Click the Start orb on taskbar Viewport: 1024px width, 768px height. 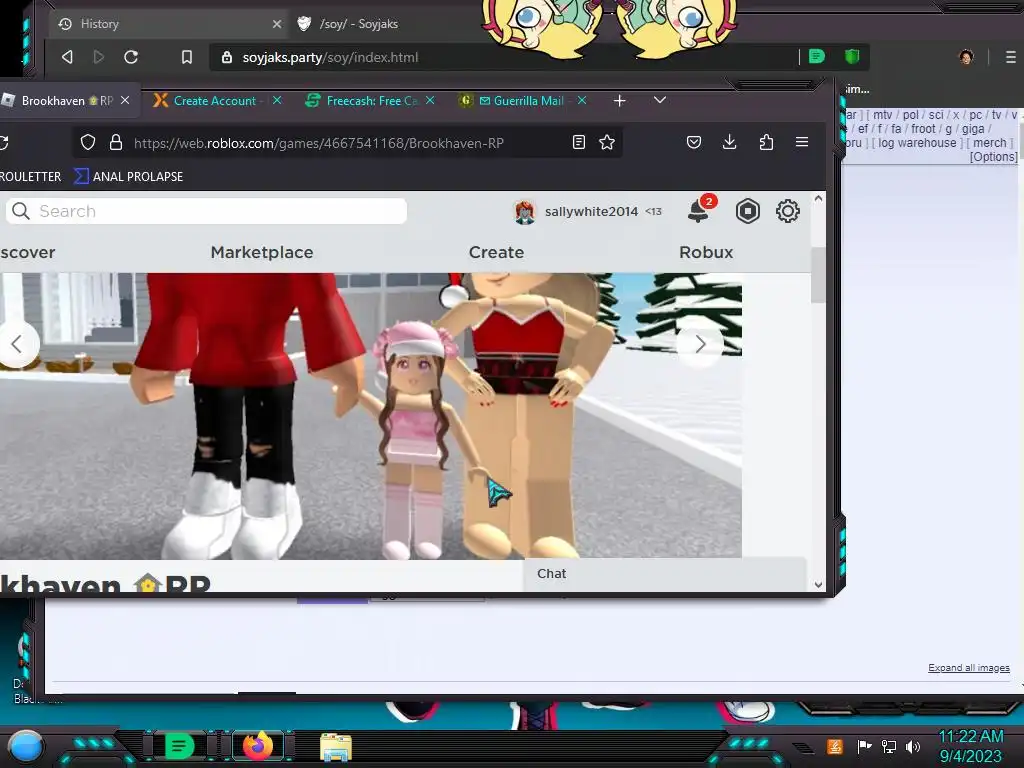click(26, 746)
